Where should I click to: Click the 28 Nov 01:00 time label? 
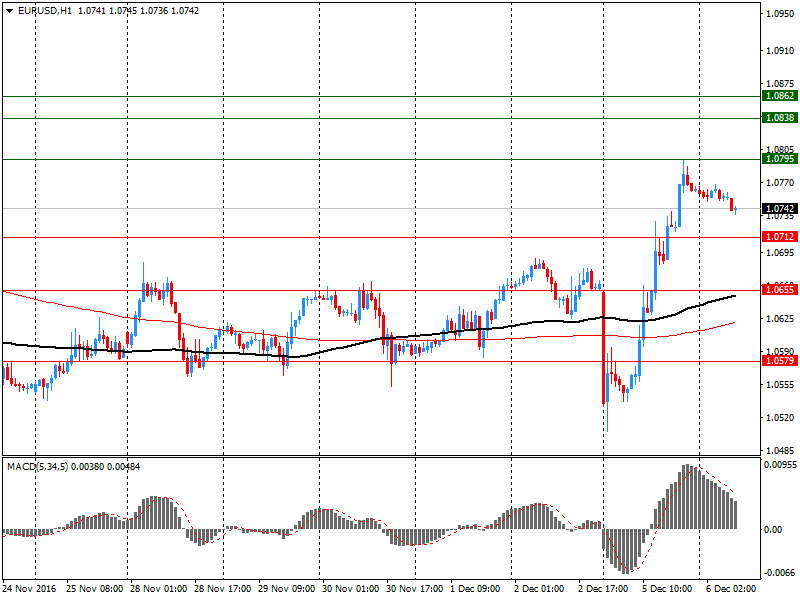pos(159,589)
